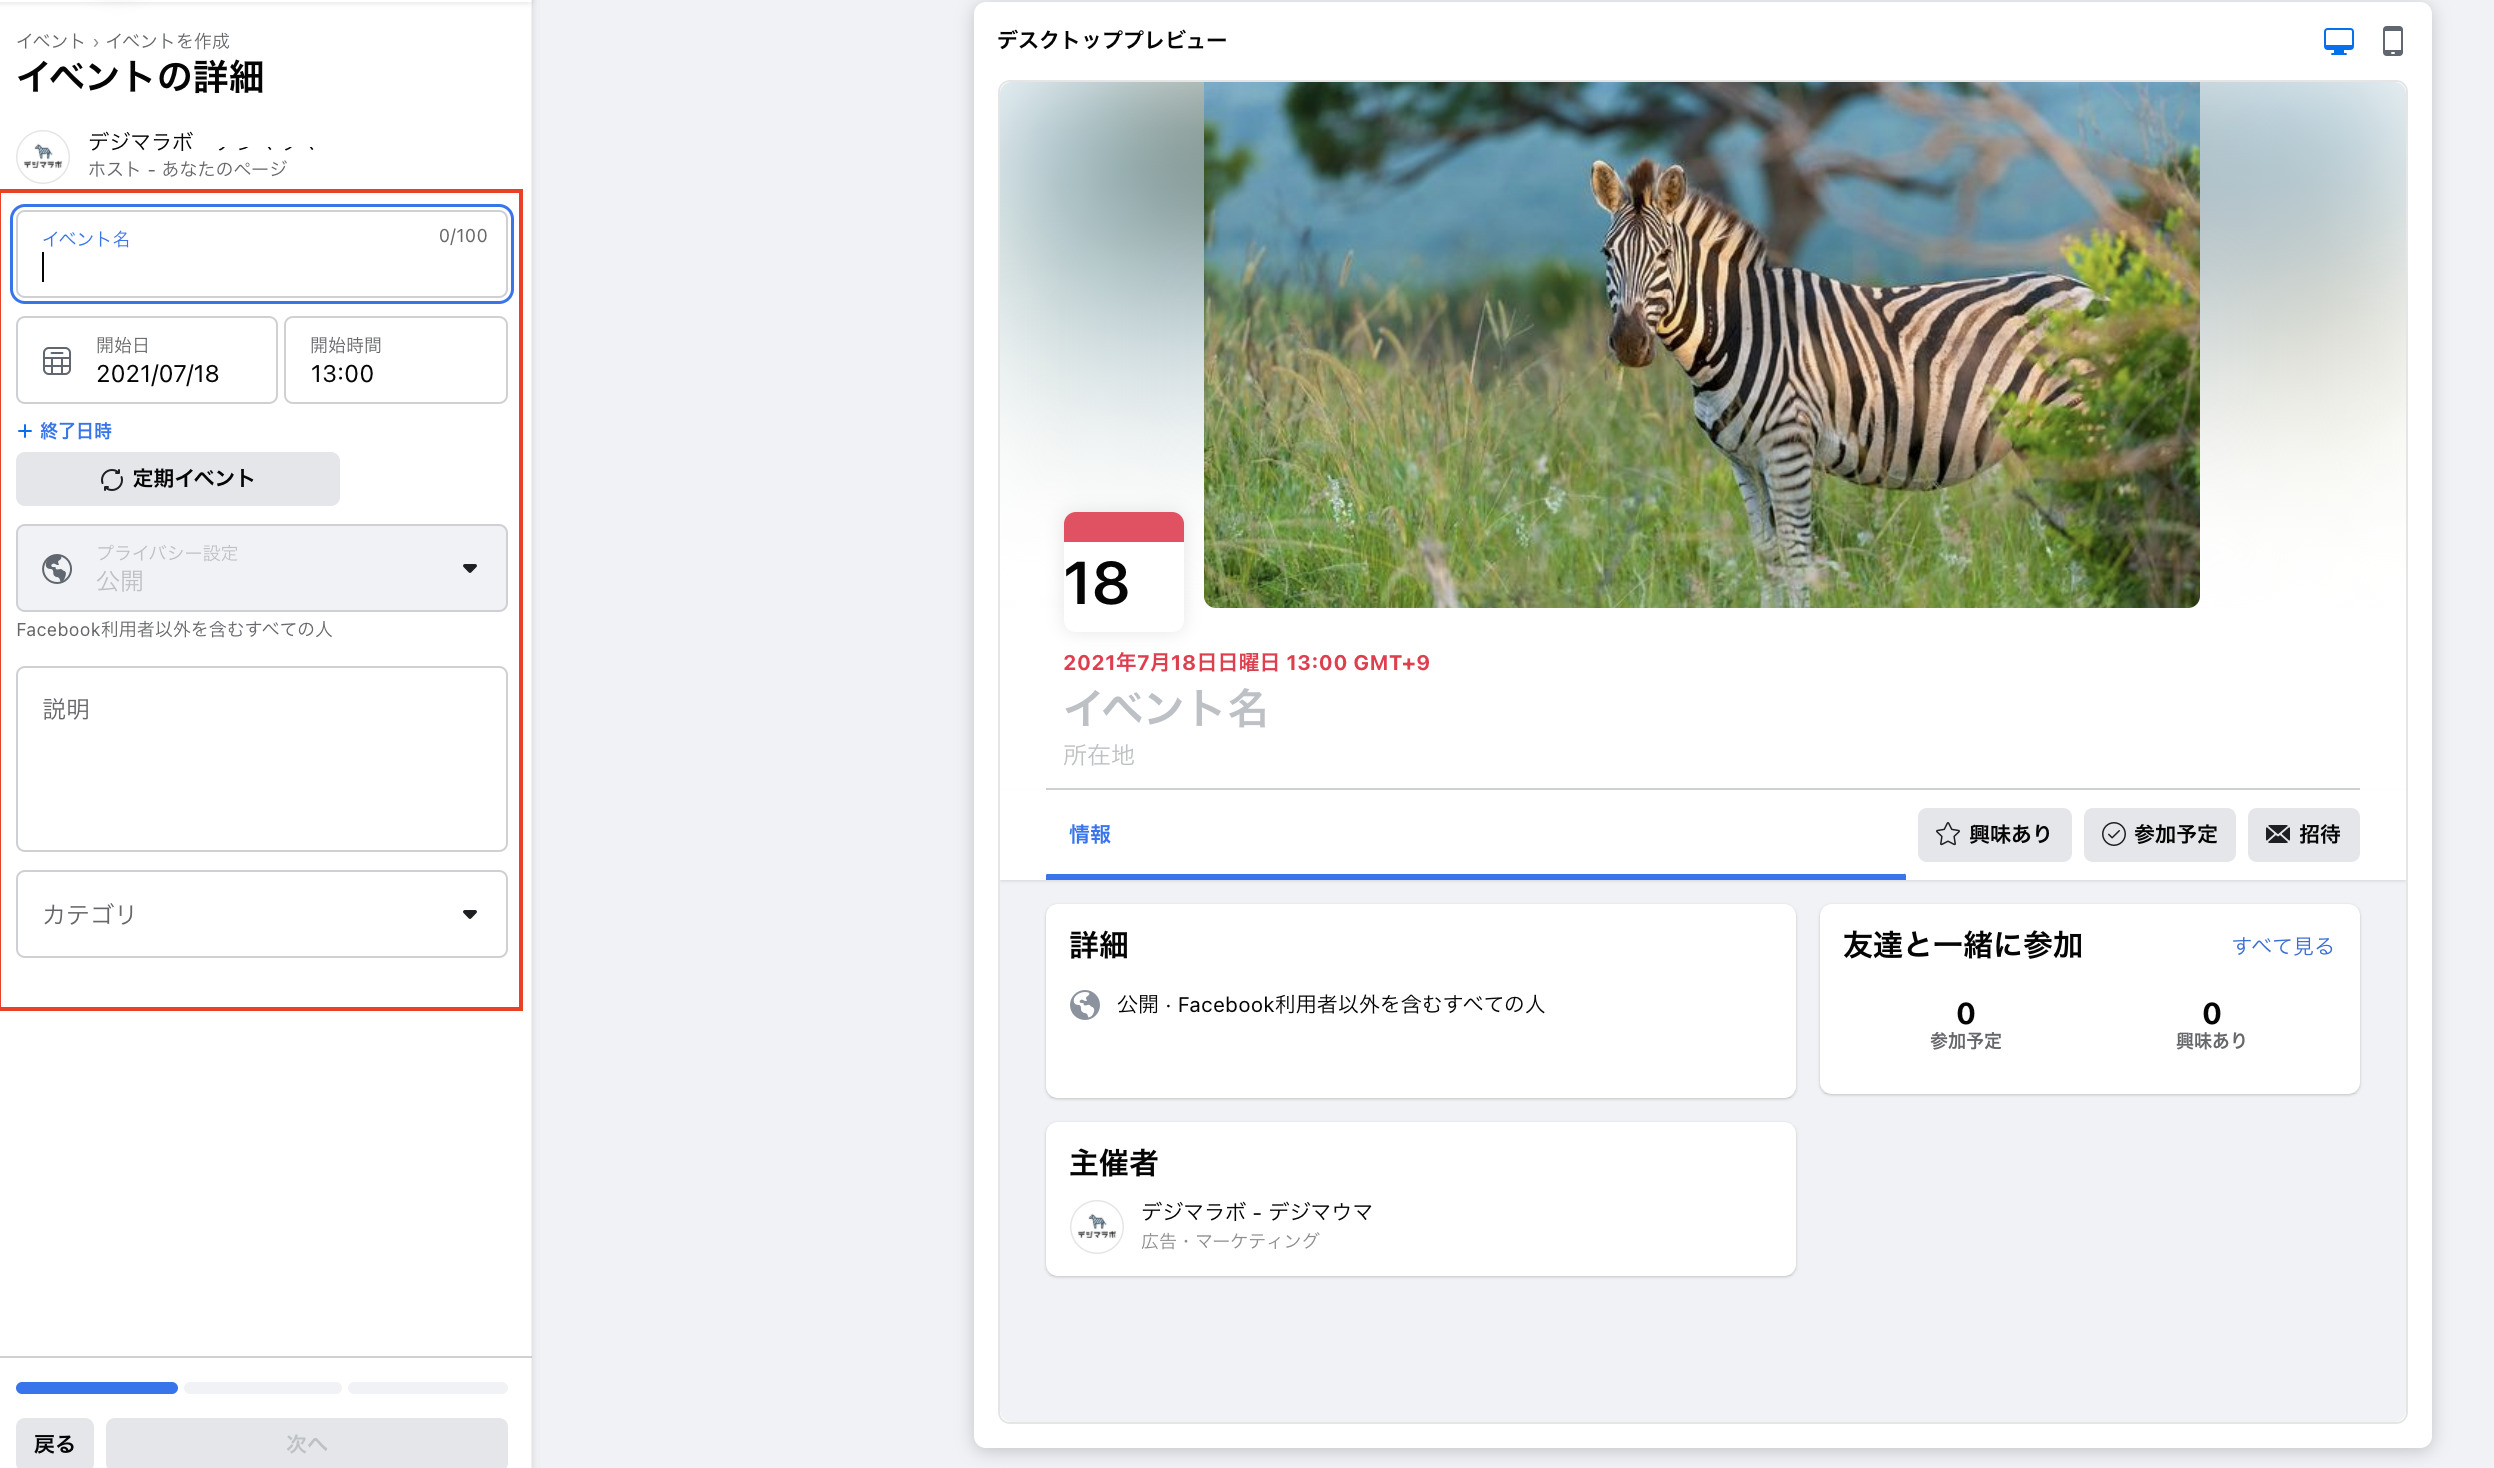
Task: Switch to mobile preview icon
Action: [x=2392, y=42]
